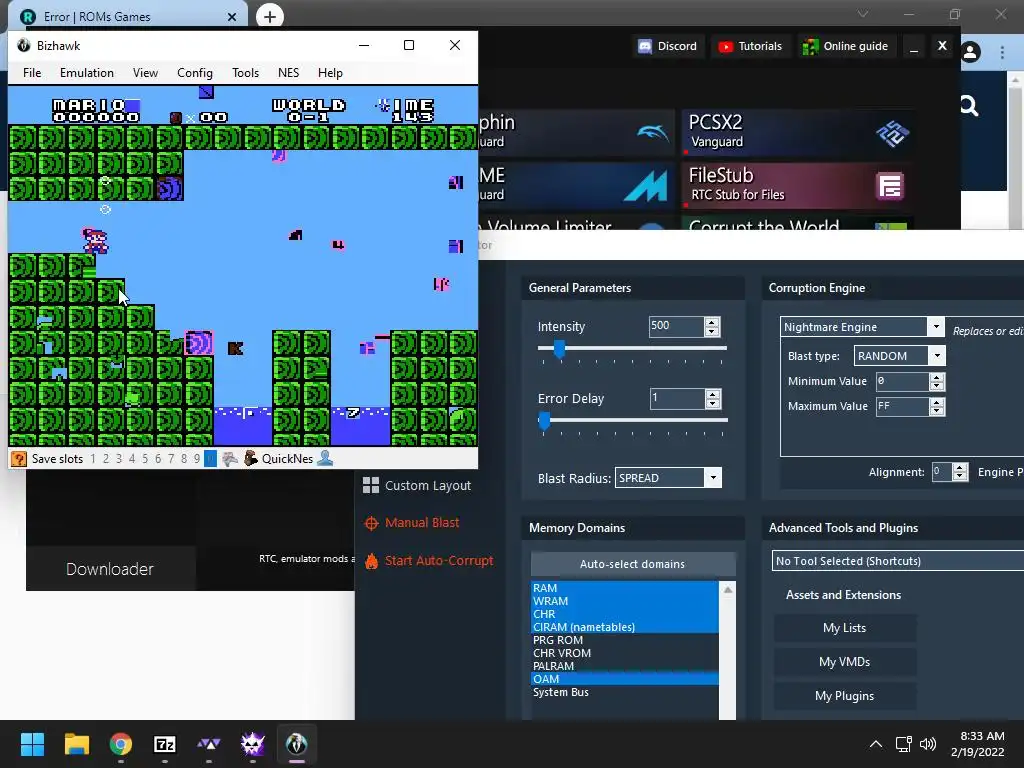Open the NES menu
This screenshot has width=1024, height=768.
tap(288, 72)
